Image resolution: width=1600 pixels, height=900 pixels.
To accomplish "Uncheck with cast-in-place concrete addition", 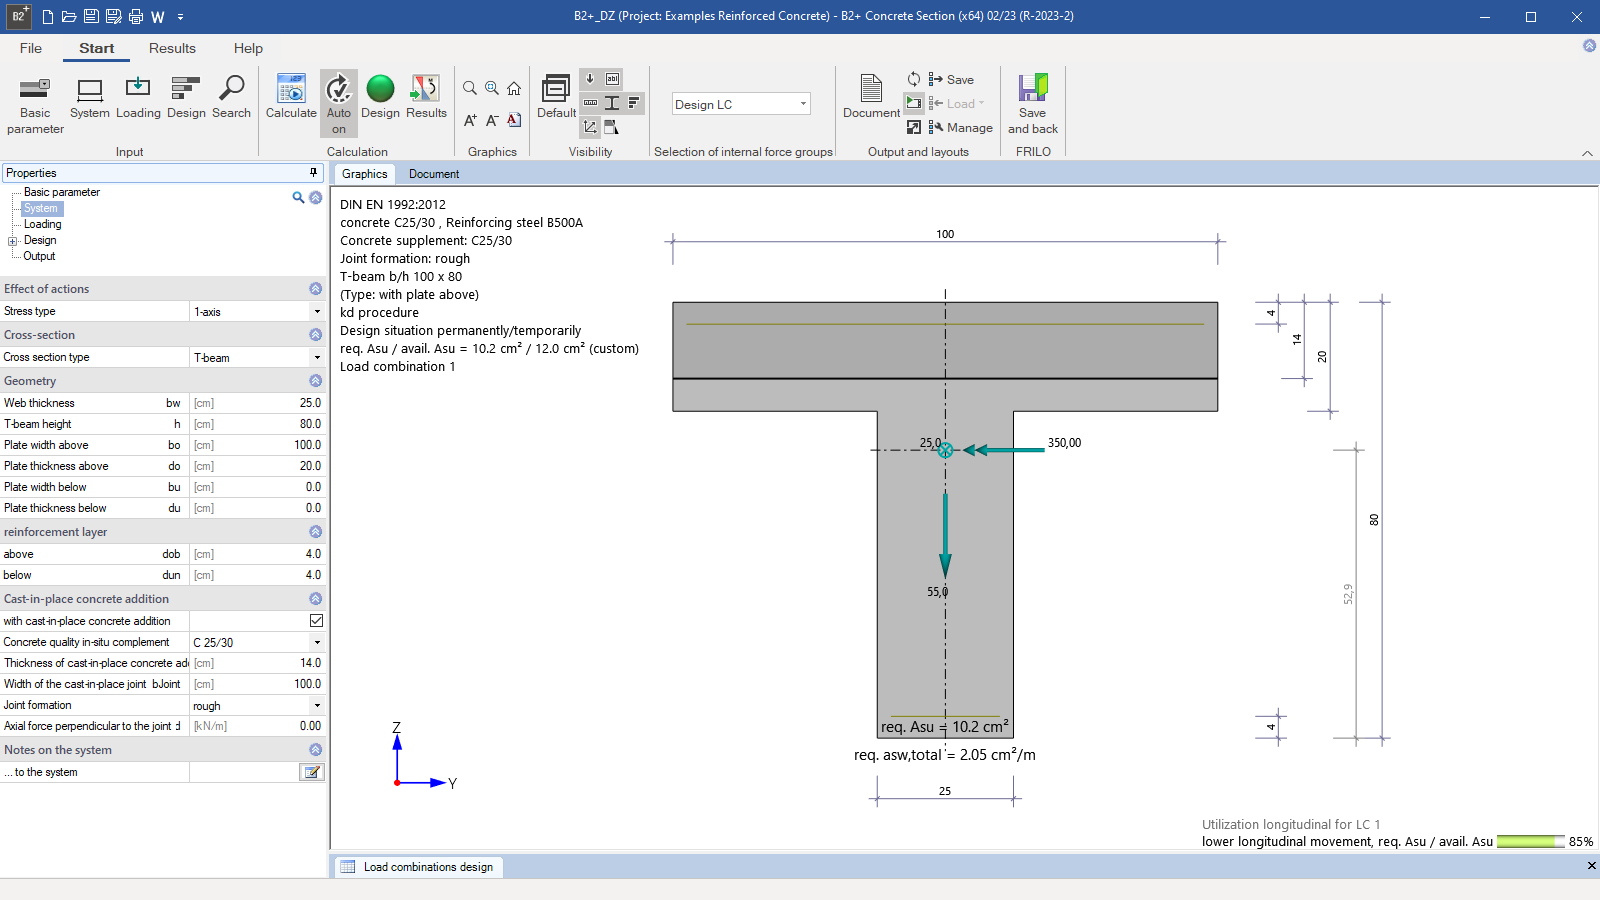I will pos(316,621).
